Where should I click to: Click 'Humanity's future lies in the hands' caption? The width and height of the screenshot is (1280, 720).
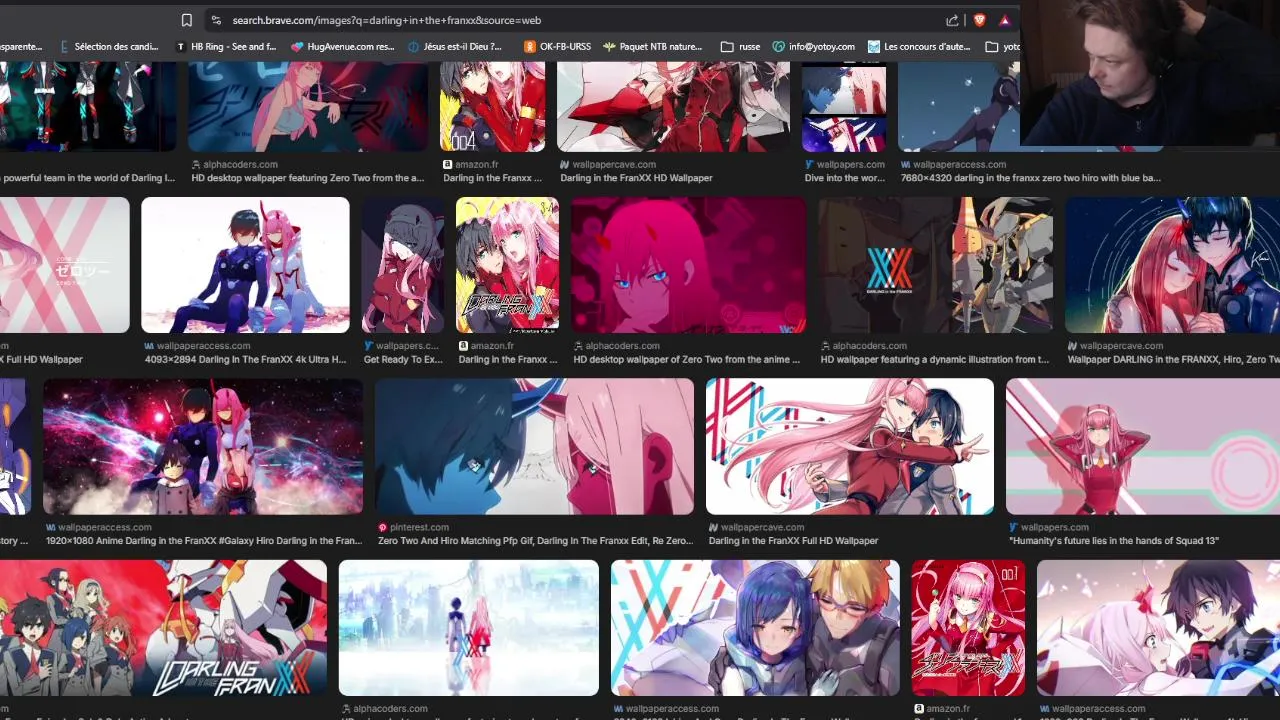tap(1114, 540)
